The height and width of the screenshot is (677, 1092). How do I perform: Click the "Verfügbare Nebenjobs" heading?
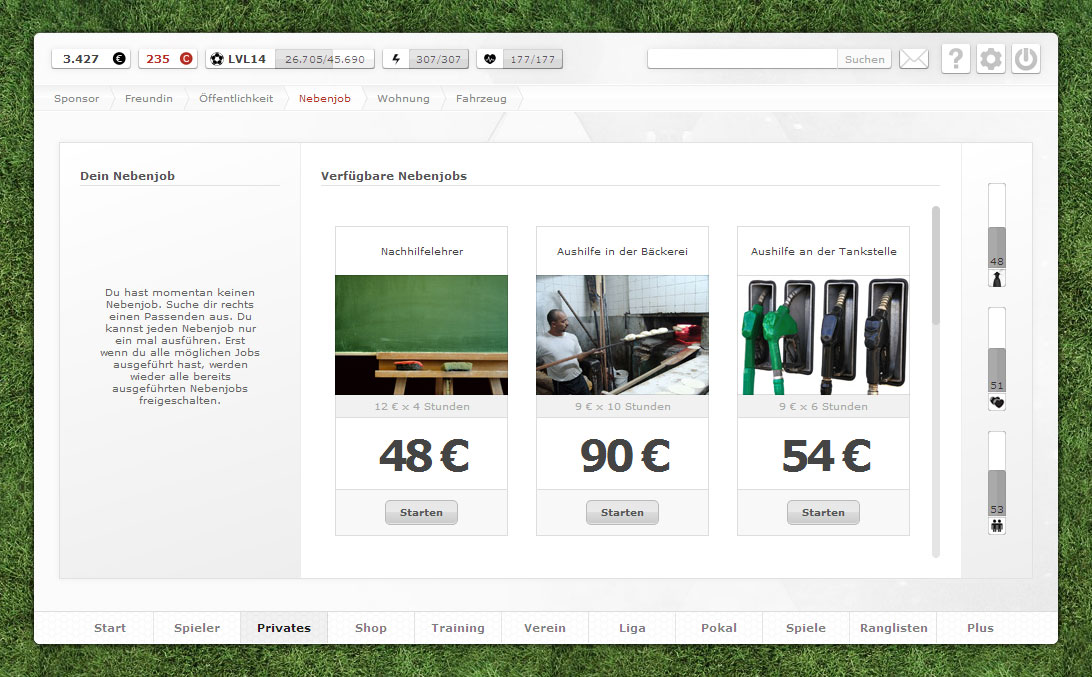pyautogui.click(x=393, y=176)
